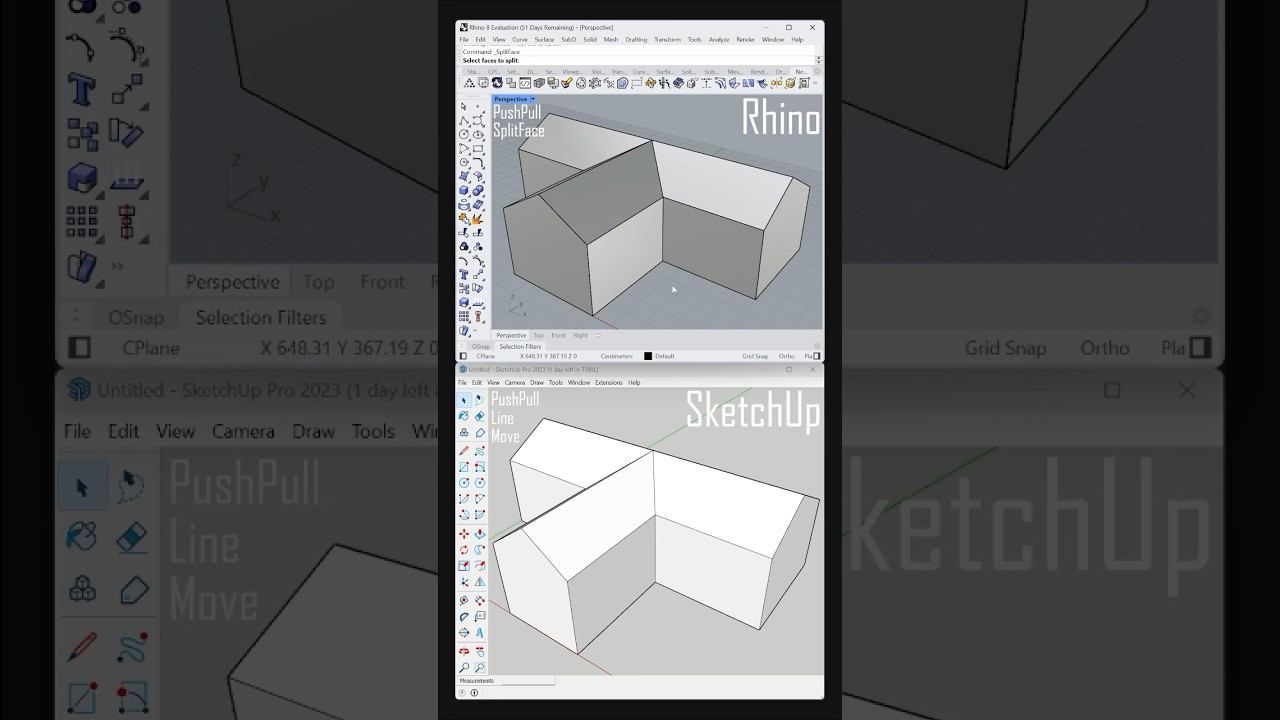Pick SketchUp Rotate tool
Screen dimensions: 1280x720
464,550
